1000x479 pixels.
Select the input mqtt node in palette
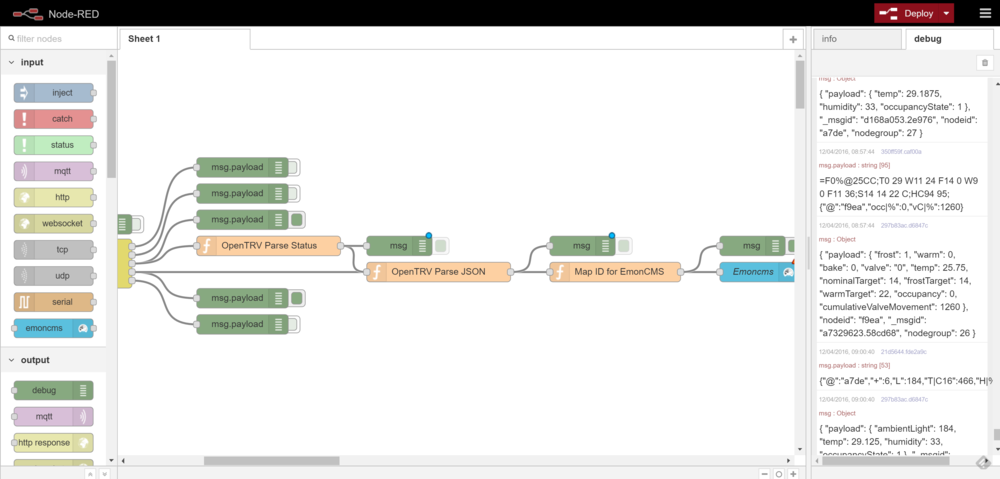[54, 171]
